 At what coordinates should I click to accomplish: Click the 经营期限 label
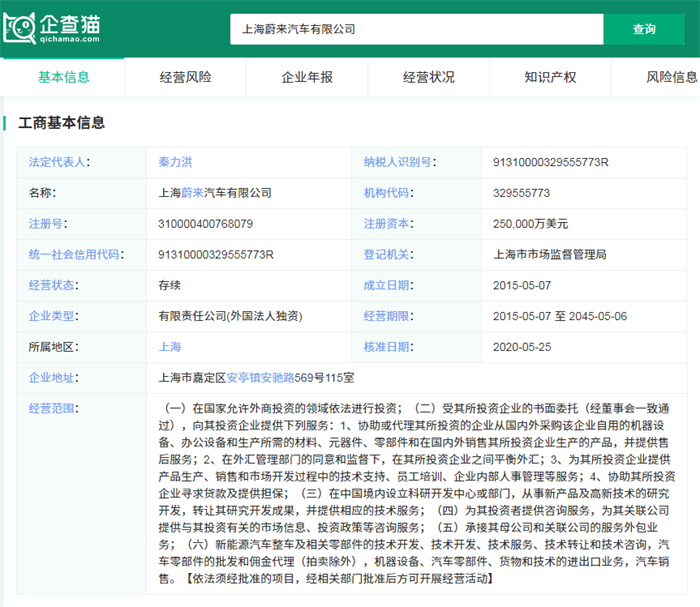(x=388, y=316)
